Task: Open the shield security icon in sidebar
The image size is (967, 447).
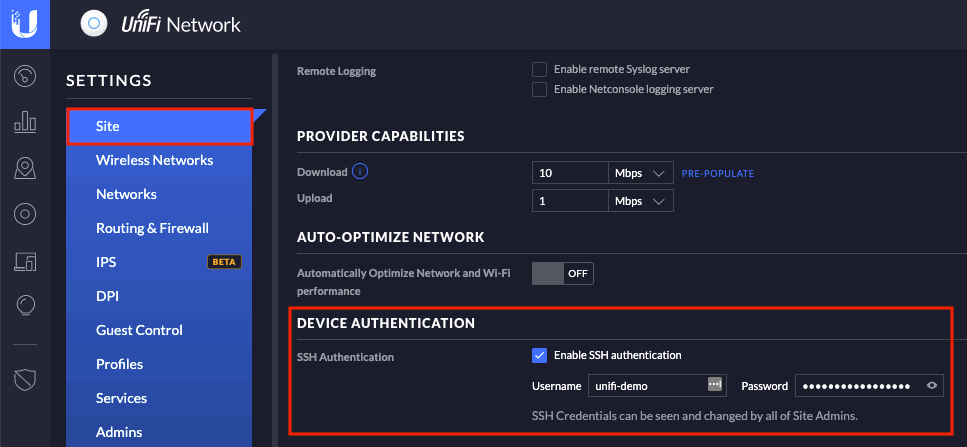Action: point(25,379)
